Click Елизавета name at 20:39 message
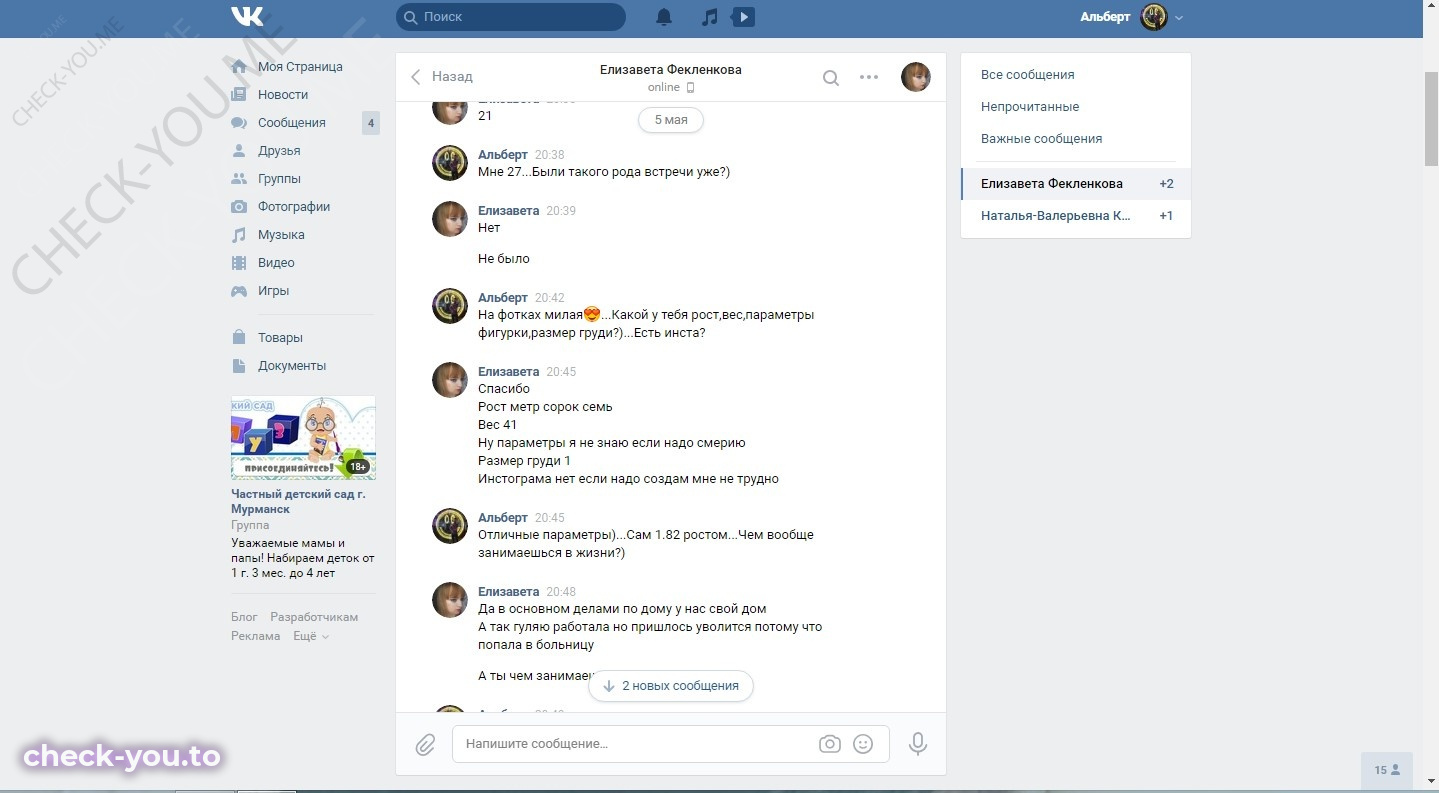 click(508, 211)
